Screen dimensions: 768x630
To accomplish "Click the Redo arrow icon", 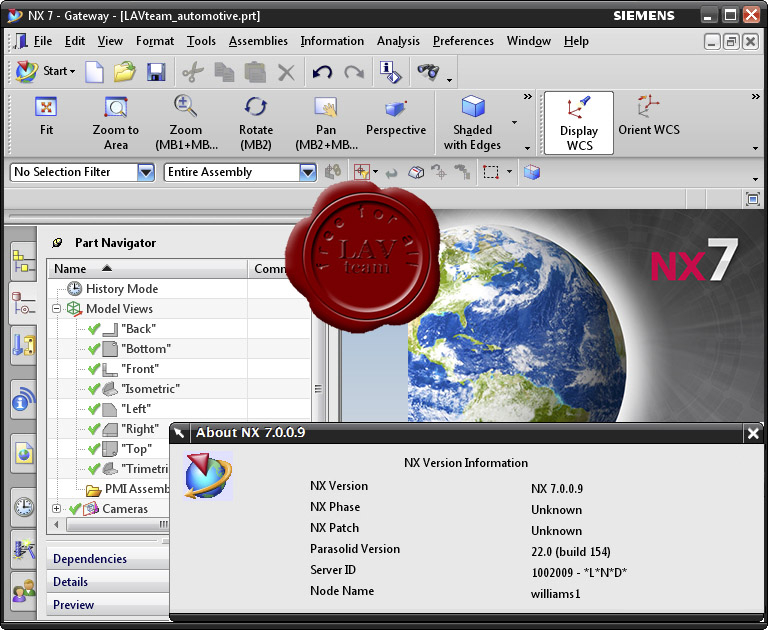I will click(x=354, y=73).
